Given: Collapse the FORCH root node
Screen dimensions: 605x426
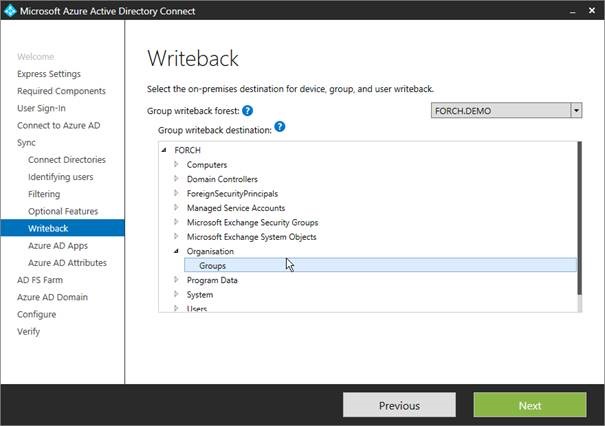Looking at the screenshot, I should 164,150.
